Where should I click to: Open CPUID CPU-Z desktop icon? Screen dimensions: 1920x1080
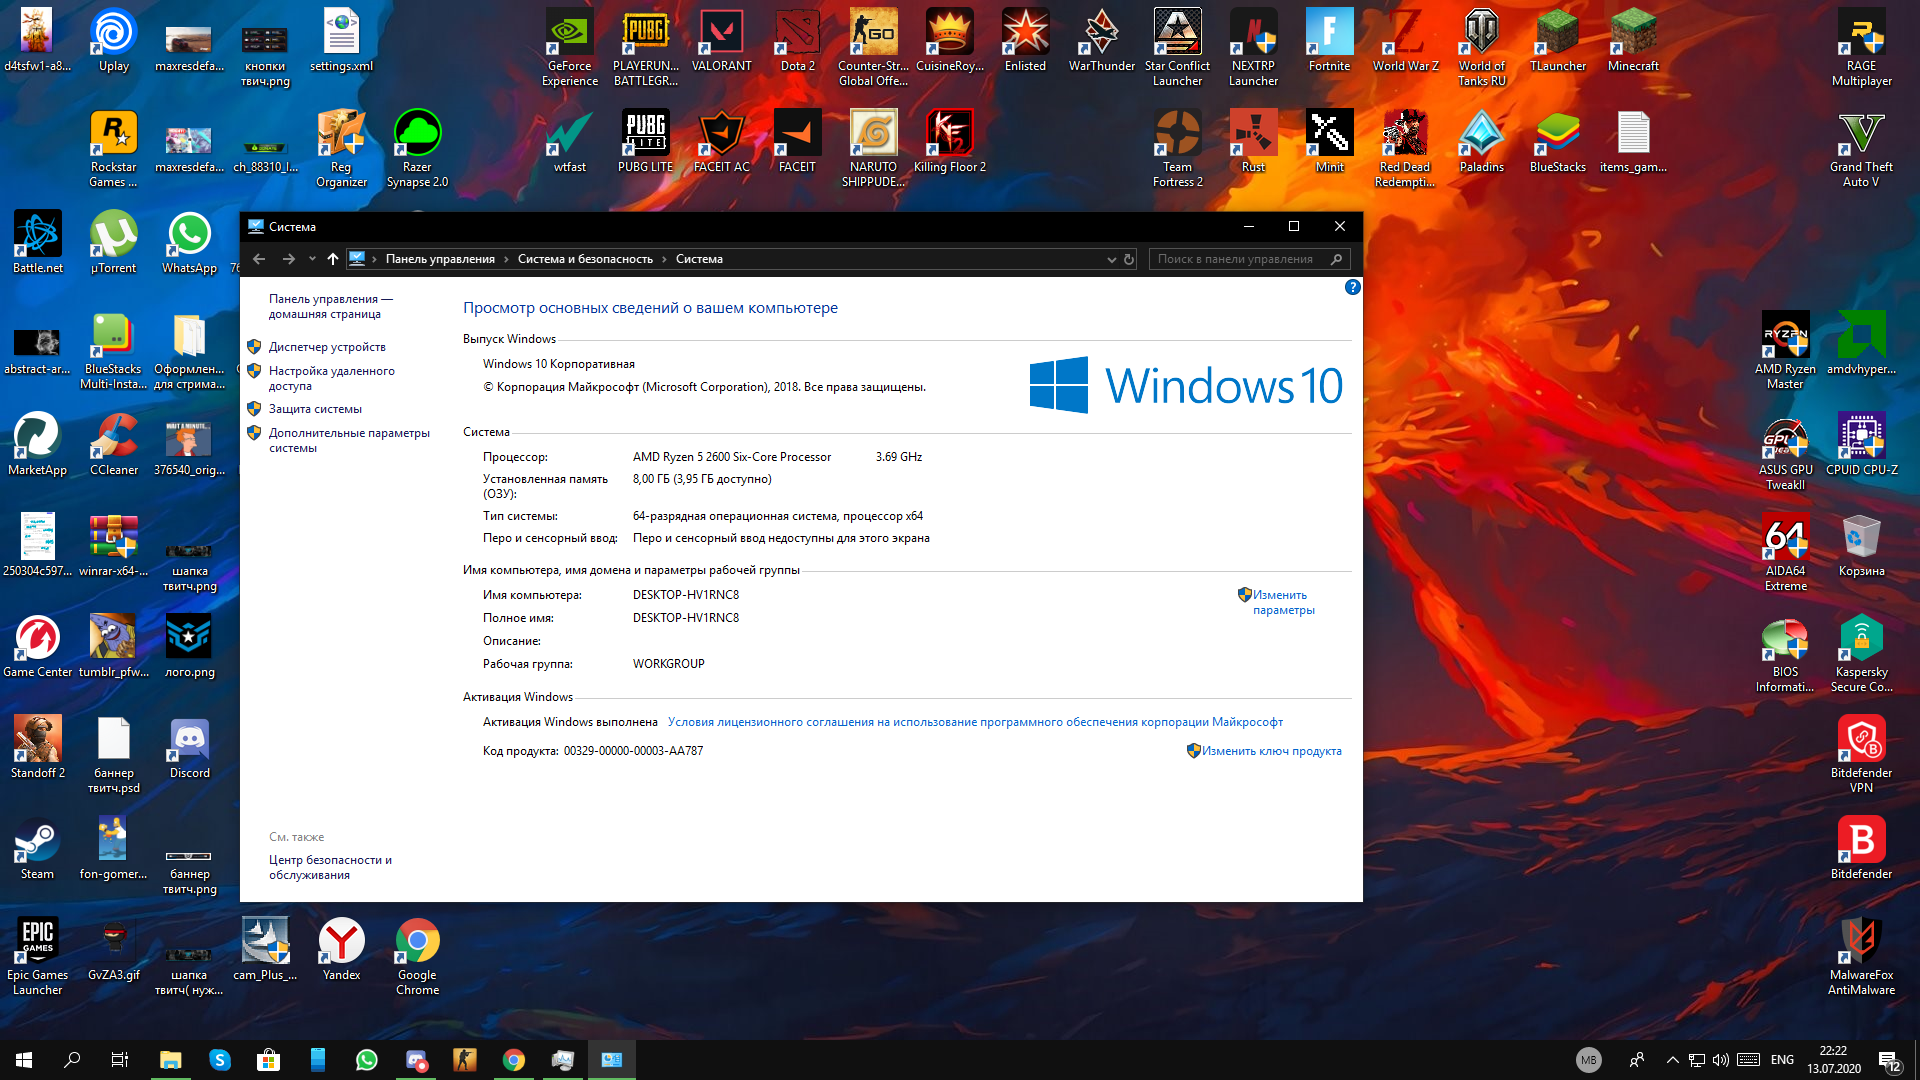1861,444
